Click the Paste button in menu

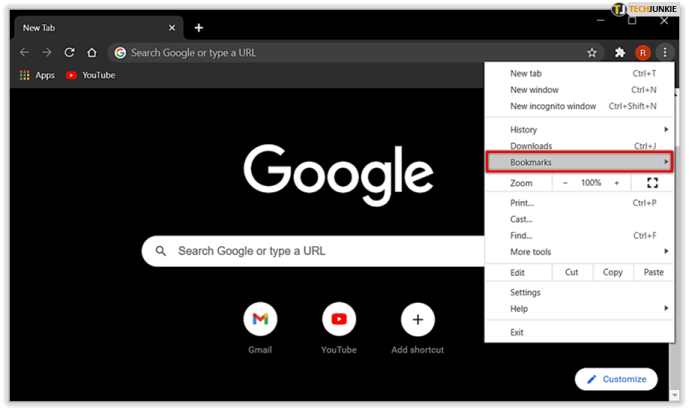pyautogui.click(x=653, y=272)
